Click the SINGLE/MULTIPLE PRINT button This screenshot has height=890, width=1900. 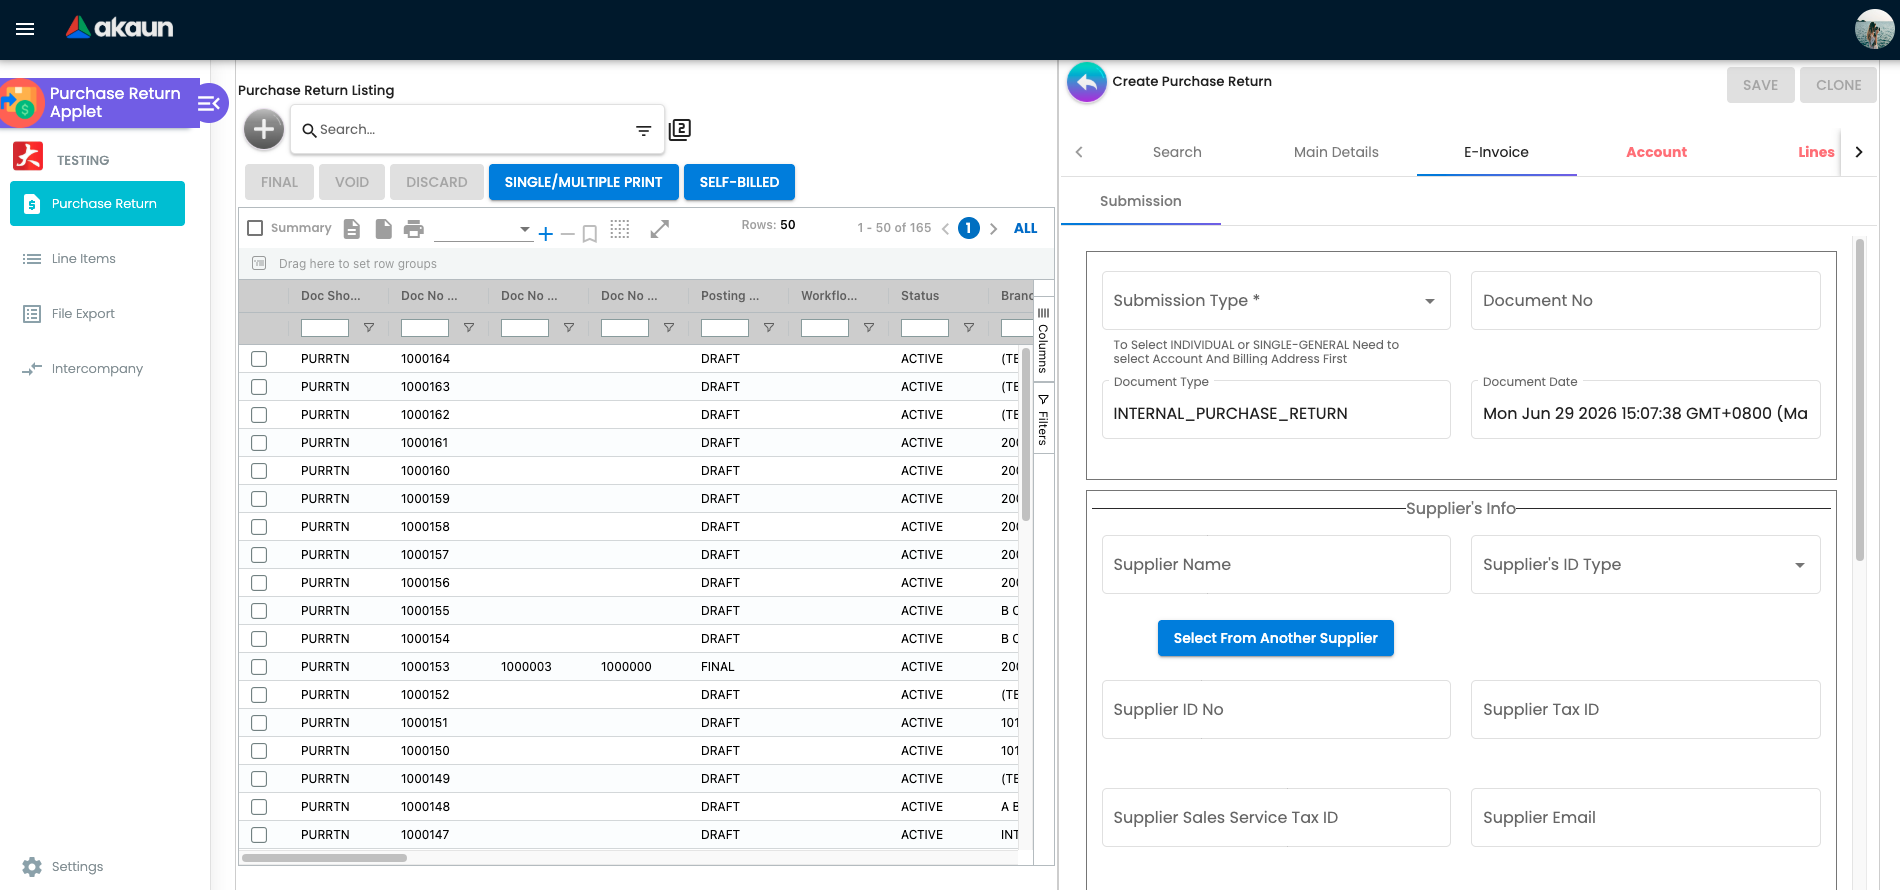(583, 182)
